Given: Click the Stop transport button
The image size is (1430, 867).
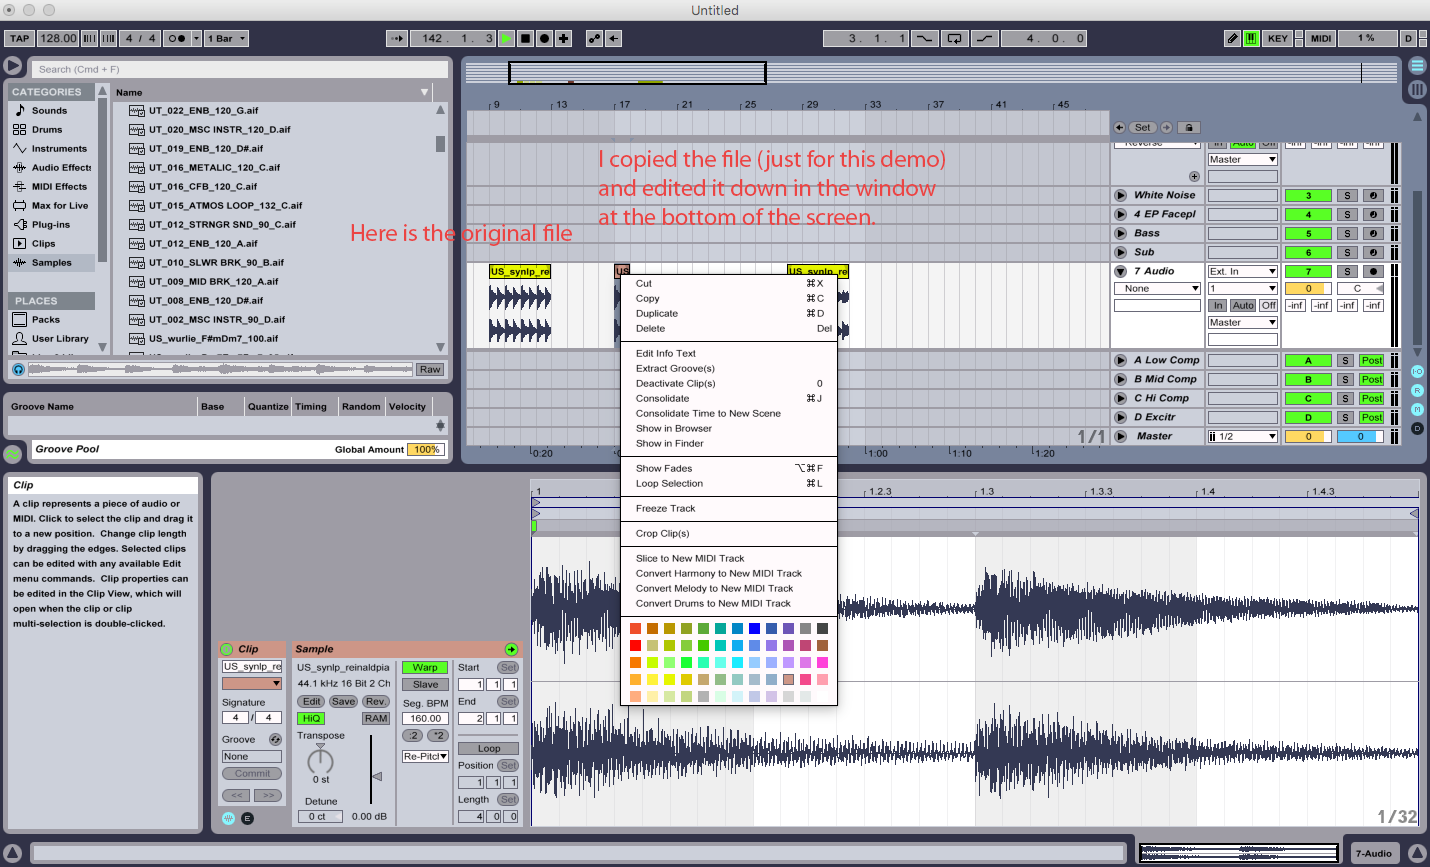Looking at the screenshot, I should click(x=526, y=38).
